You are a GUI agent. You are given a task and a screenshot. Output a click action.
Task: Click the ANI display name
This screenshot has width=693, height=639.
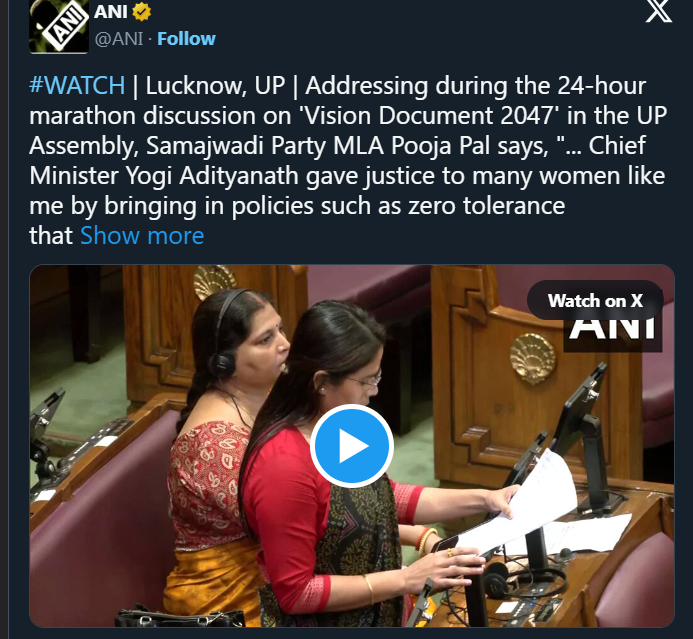coord(111,12)
